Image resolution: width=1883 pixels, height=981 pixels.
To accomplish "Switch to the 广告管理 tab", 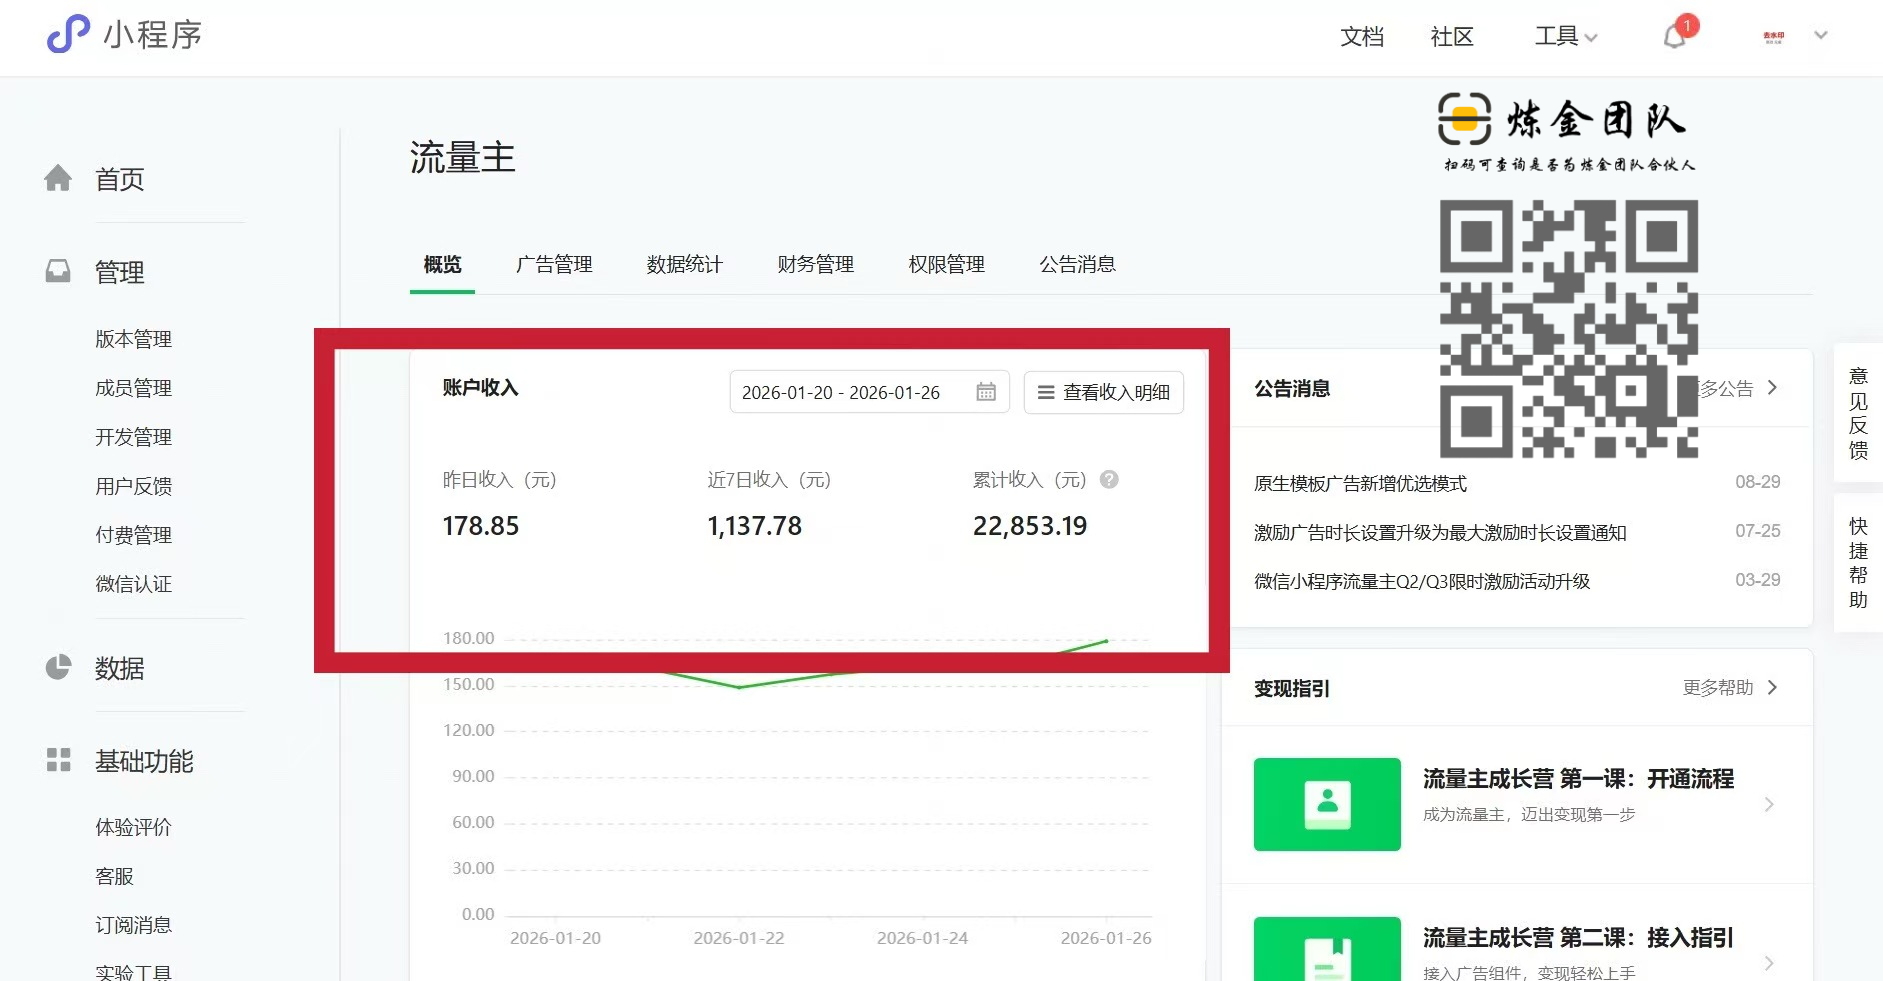I will coord(555,264).
